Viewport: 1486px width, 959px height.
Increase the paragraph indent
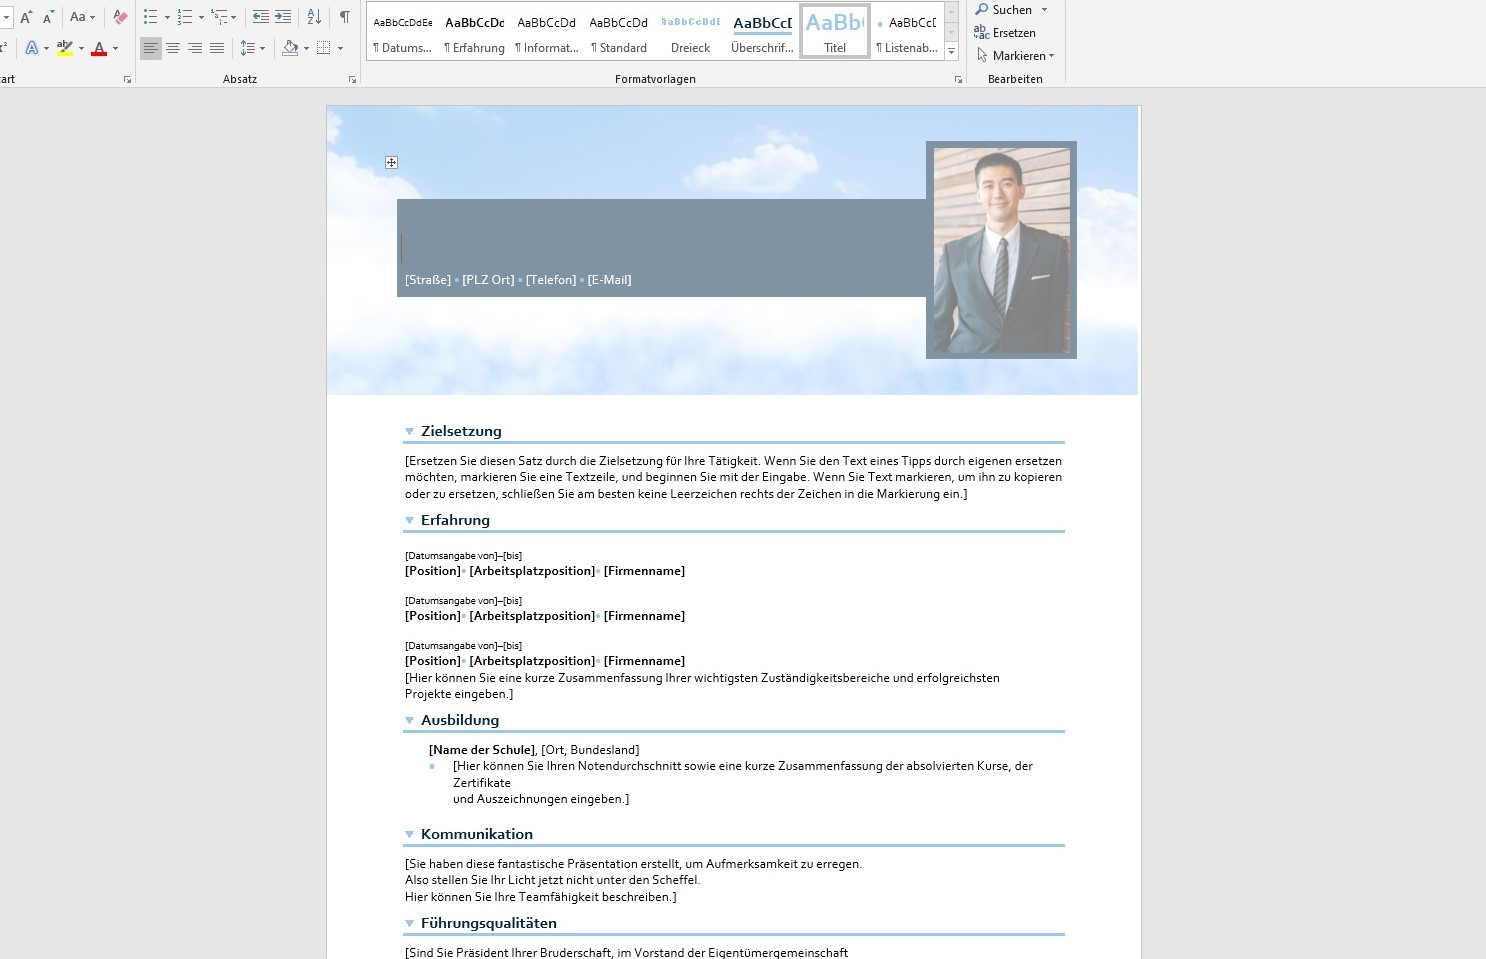(x=283, y=17)
